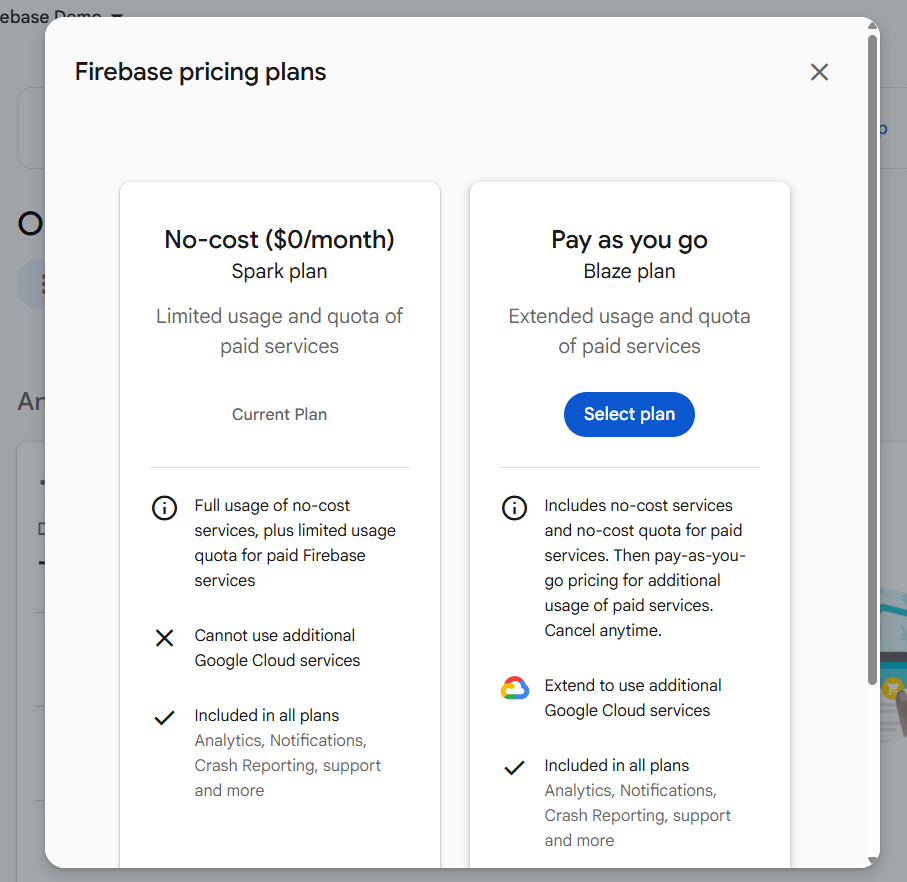Click Included in all plans under Spark

pos(266,716)
